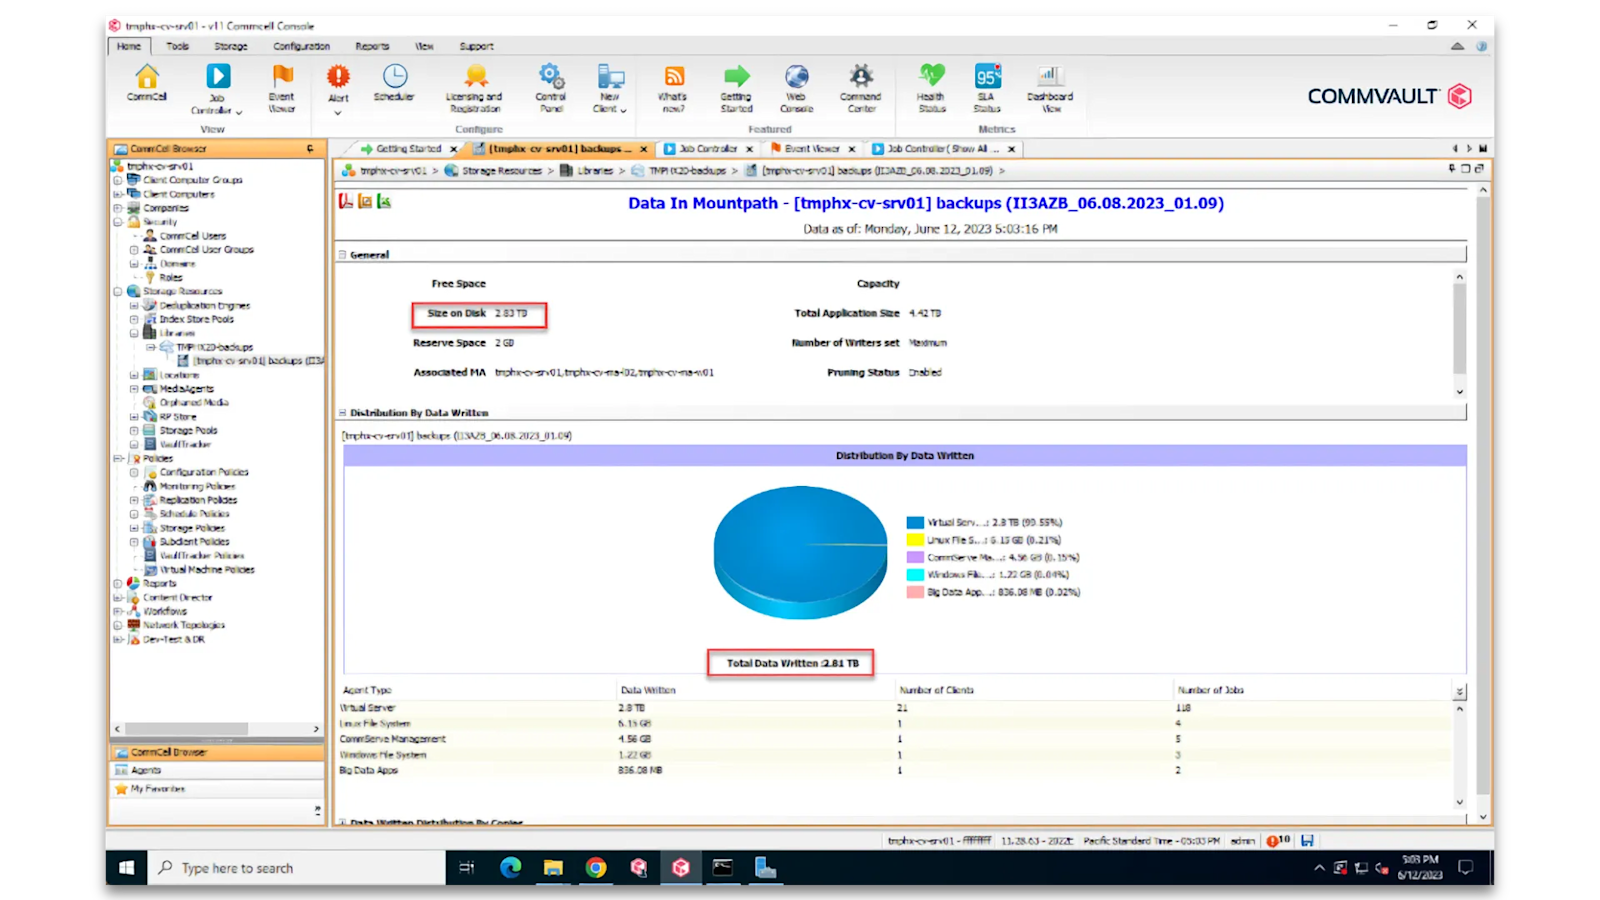Switch to the Event Viewer document tab
Screen dimensions: 1600x900
812,149
